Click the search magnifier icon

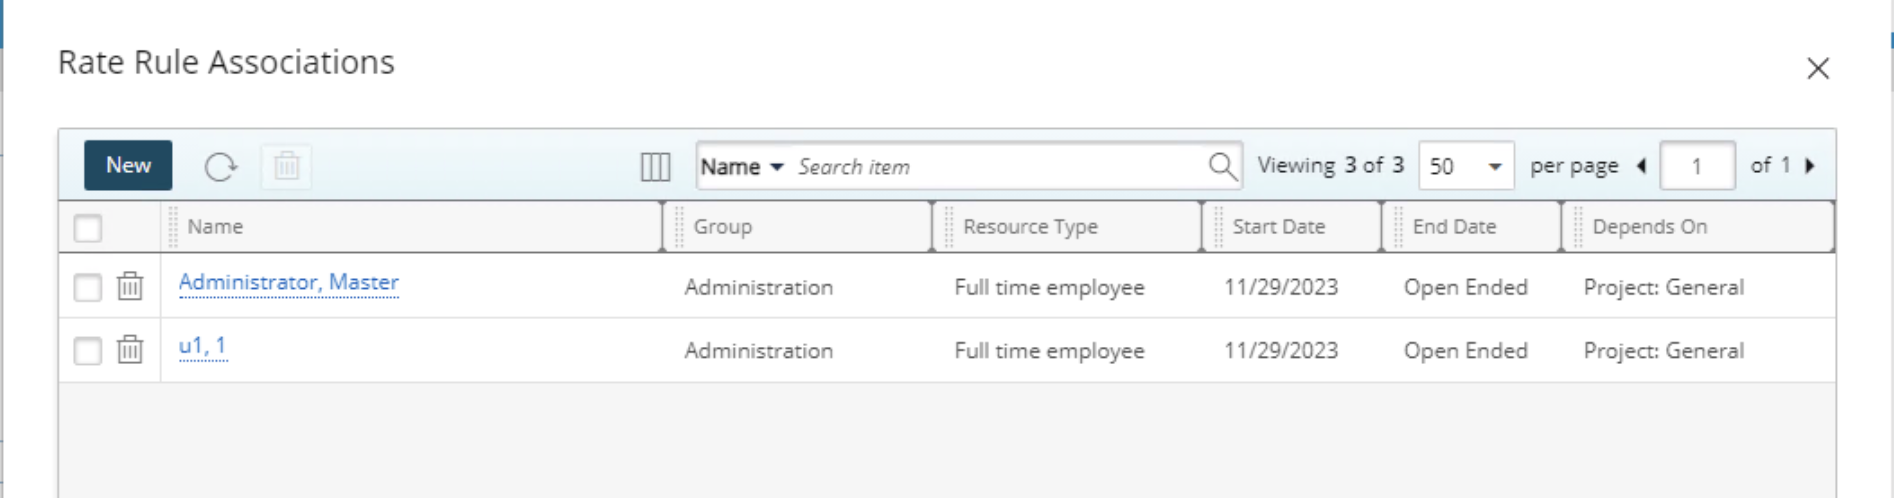1222,166
